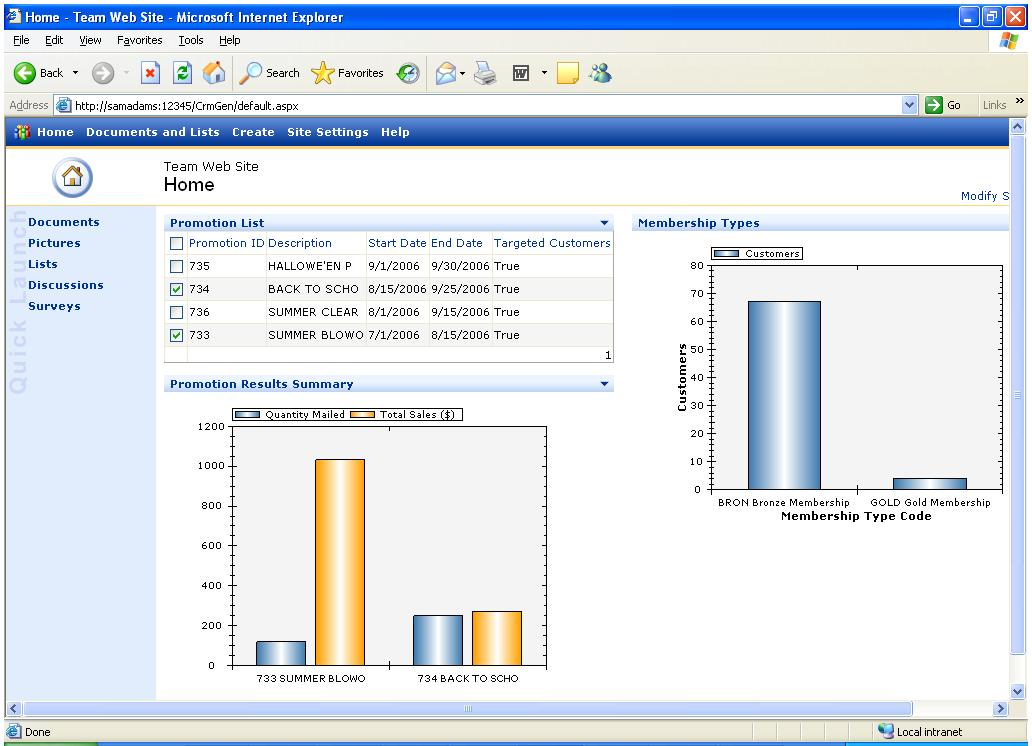1032x746 pixels.
Task: Open the Edit with Word dropdown arrow
Action: point(544,73)
